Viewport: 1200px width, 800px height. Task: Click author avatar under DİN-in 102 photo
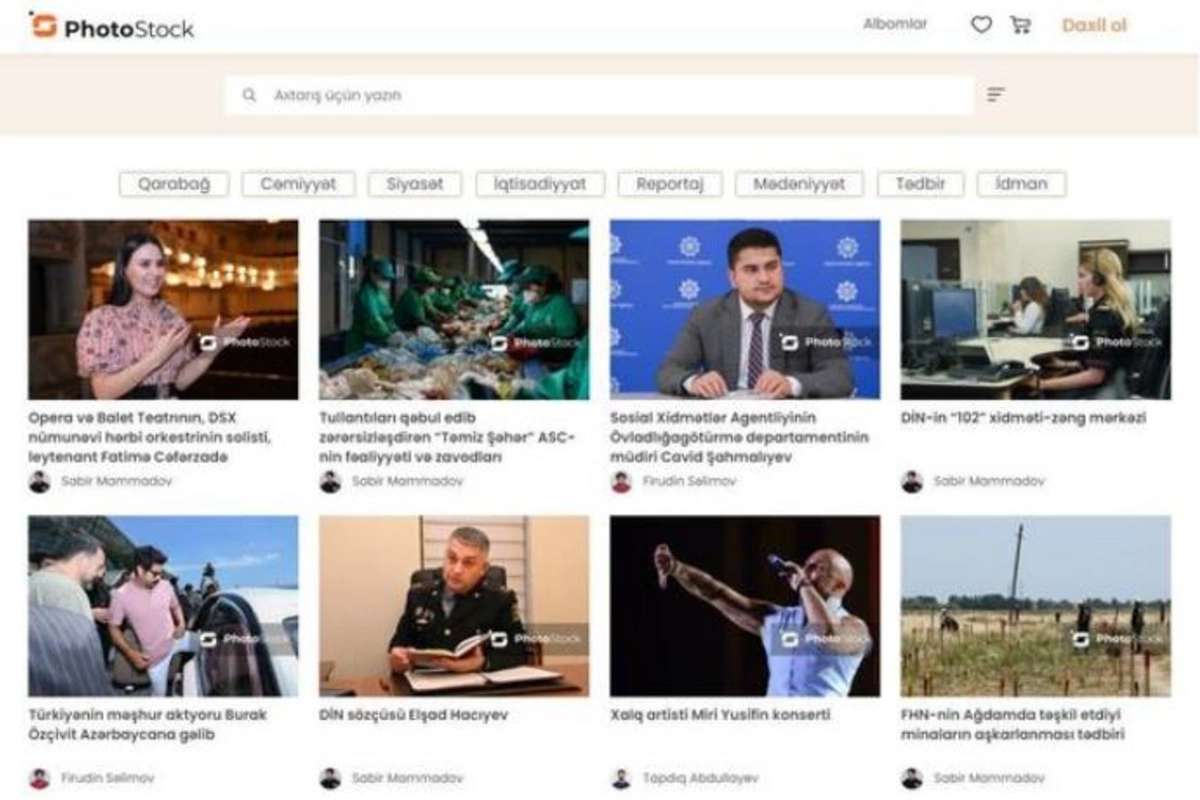click(912, 482)
